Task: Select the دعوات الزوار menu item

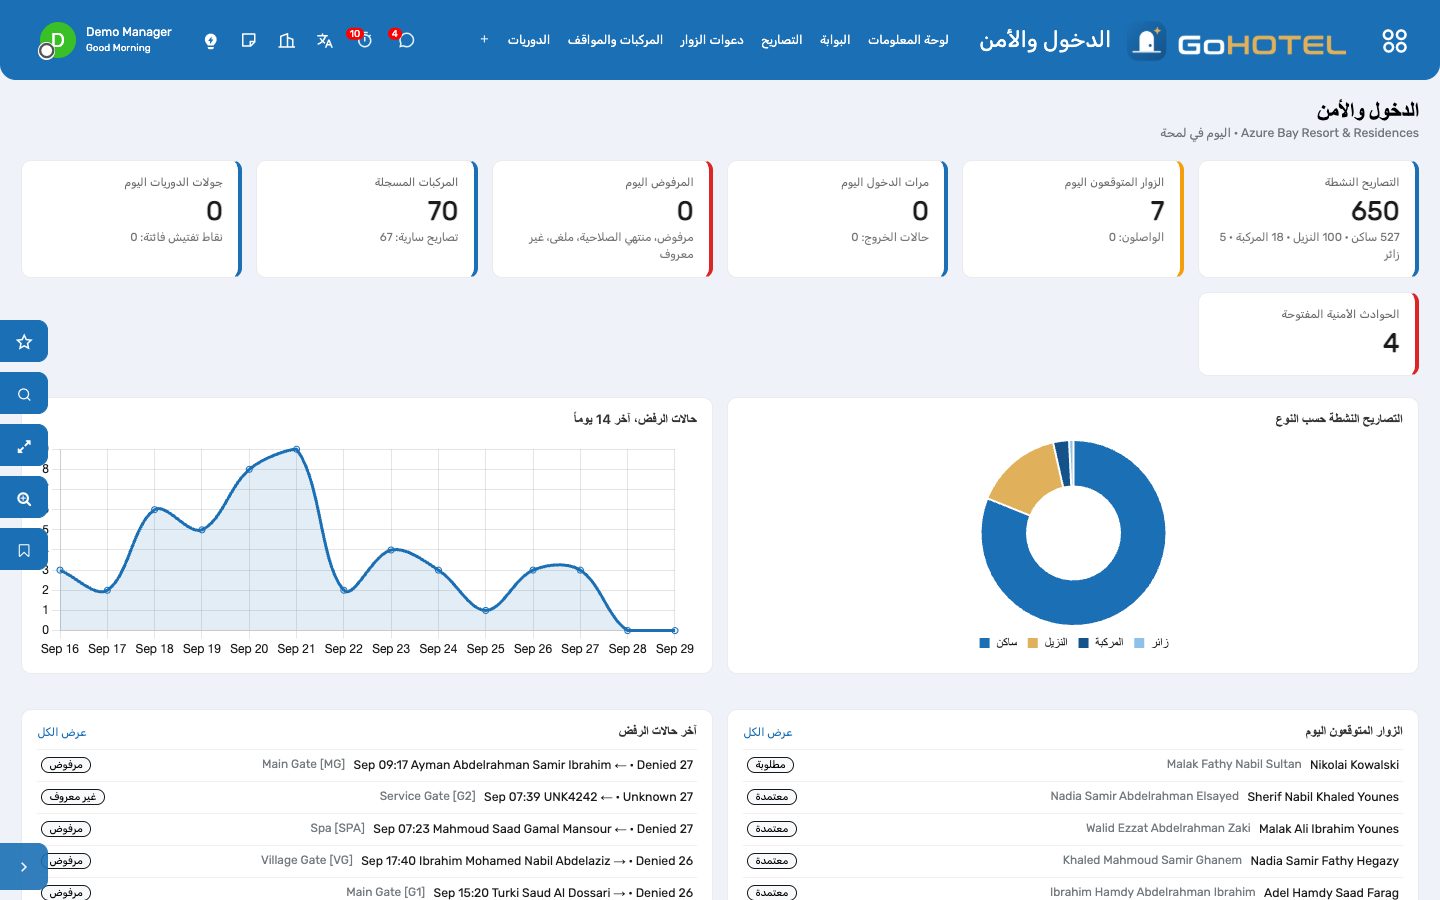Action: [x=712, y=40]
